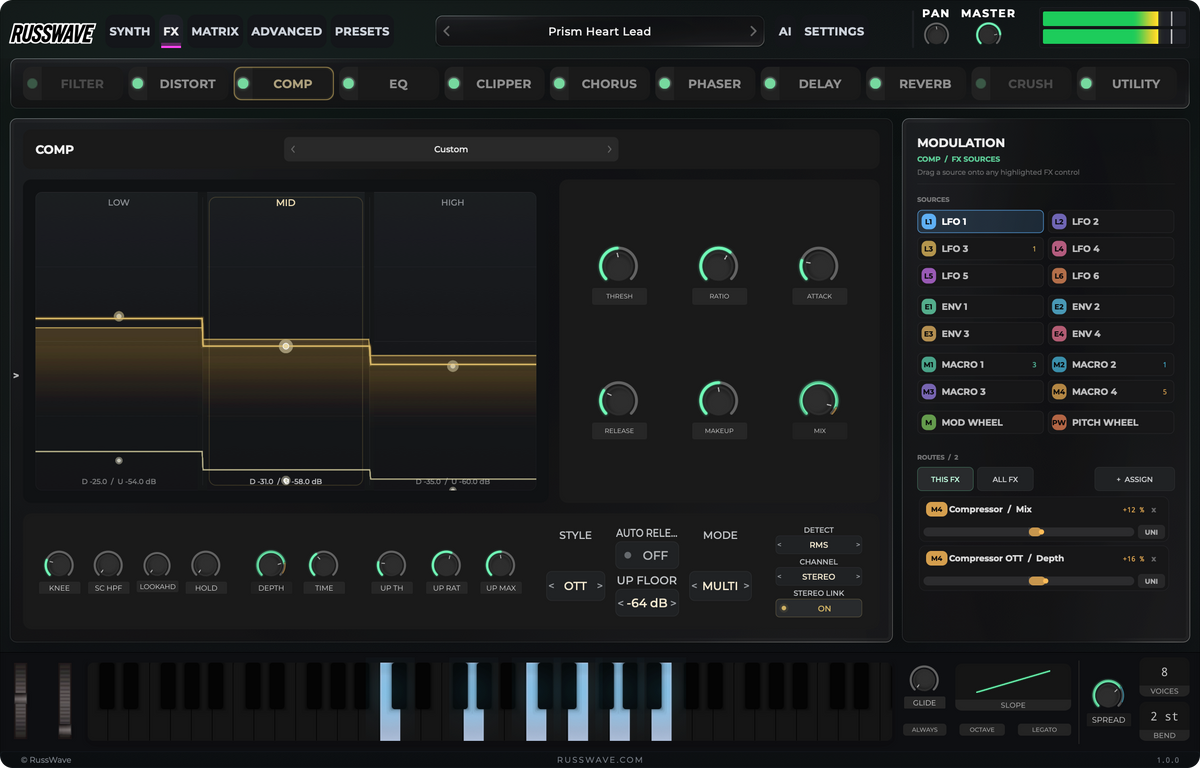Click the GLIDE knob
Viewport: 1200px width, 768px height.
point(924,679)
